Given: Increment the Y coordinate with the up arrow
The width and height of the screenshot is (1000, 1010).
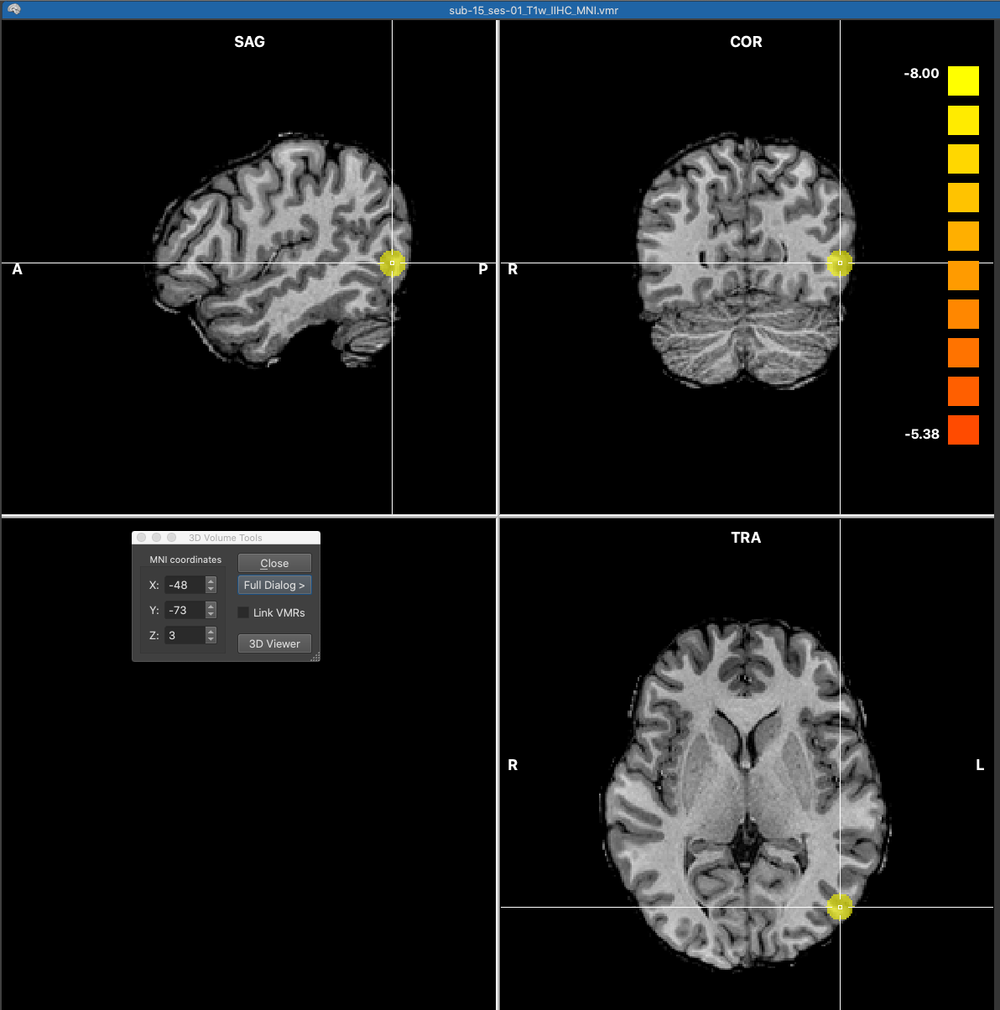Looking at the screenshot, I should pyautogui.click(x=211, y=606).
